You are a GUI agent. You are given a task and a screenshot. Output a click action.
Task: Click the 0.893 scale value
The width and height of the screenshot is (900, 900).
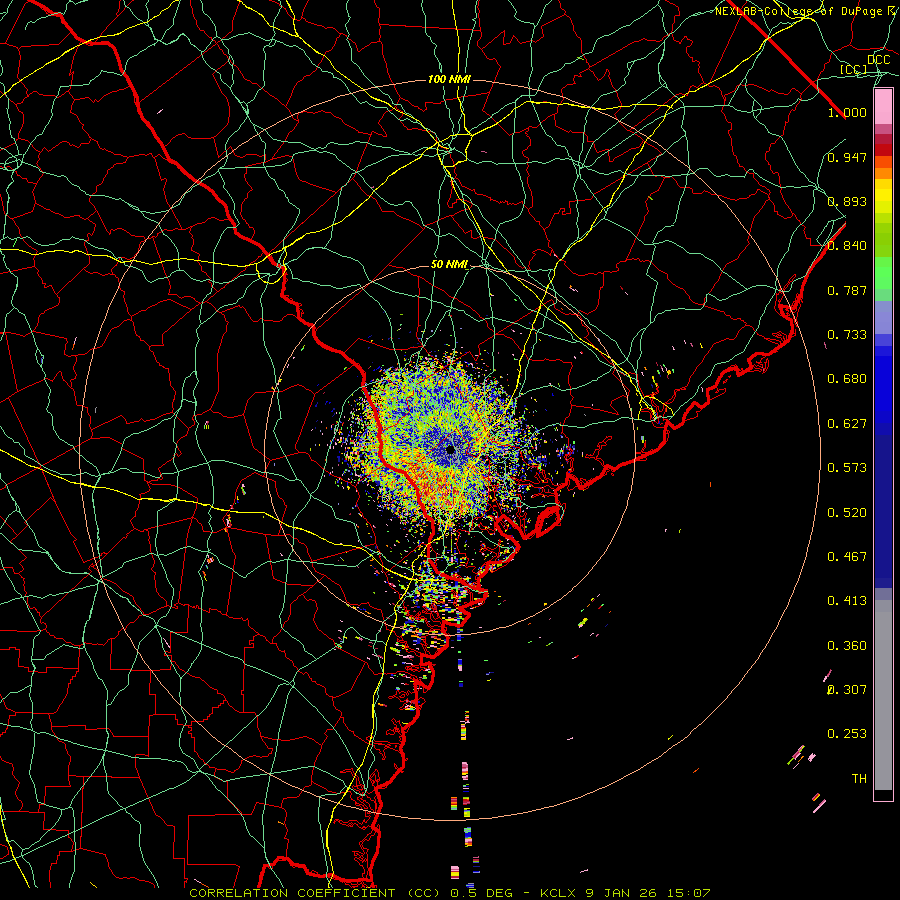(847, 201)
